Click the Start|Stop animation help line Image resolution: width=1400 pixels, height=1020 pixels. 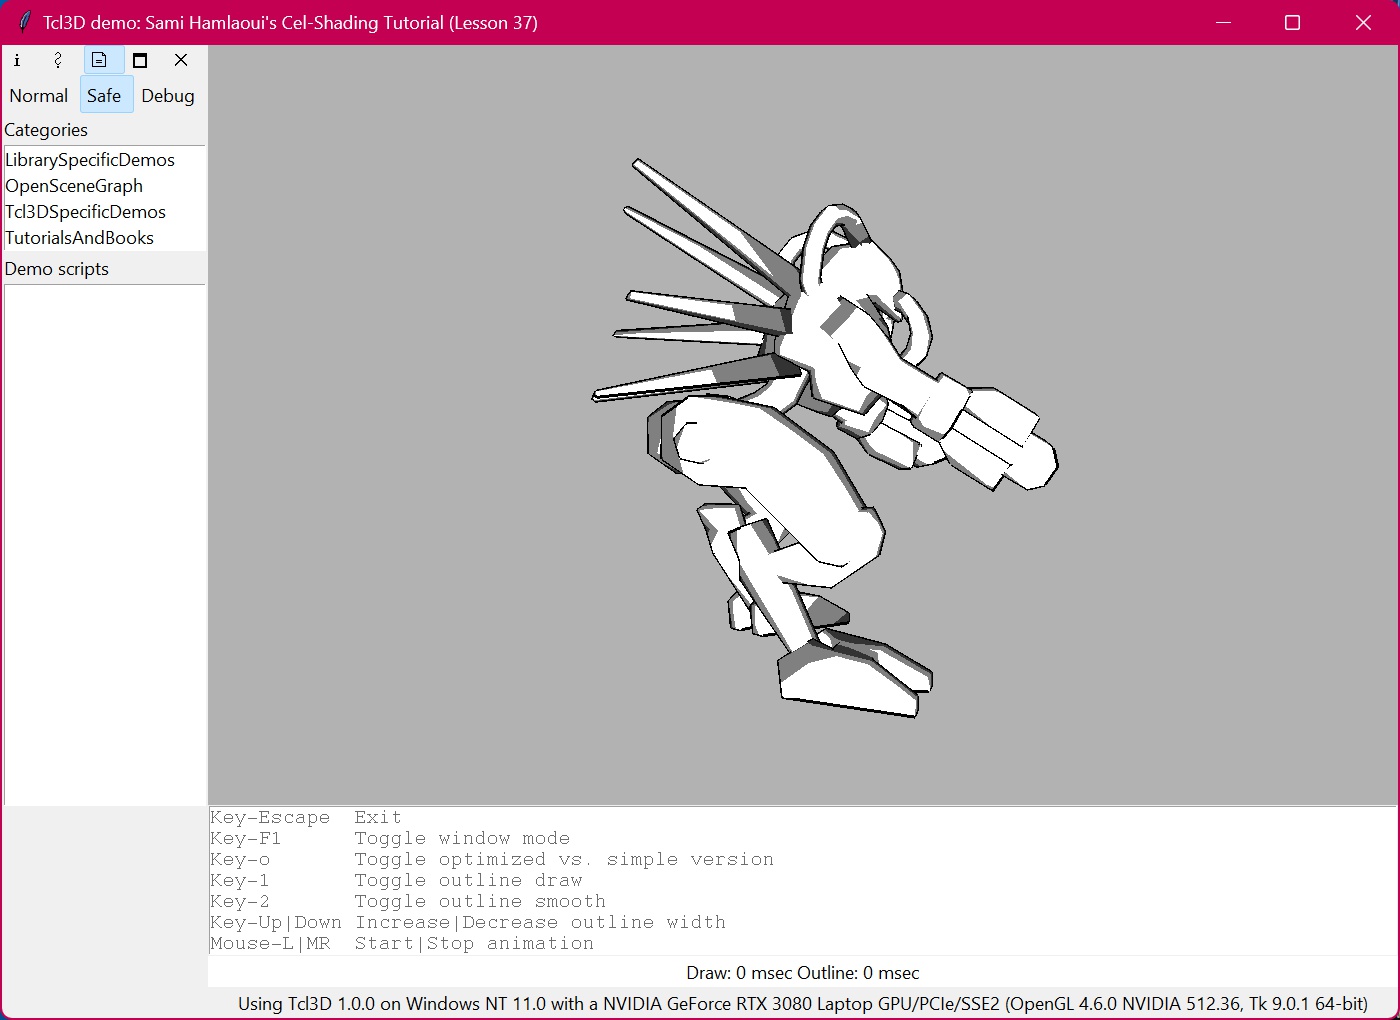coord(402,944)
